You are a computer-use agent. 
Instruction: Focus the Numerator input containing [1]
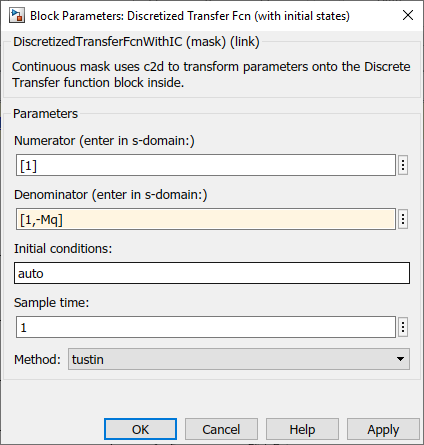click(206, 165)
